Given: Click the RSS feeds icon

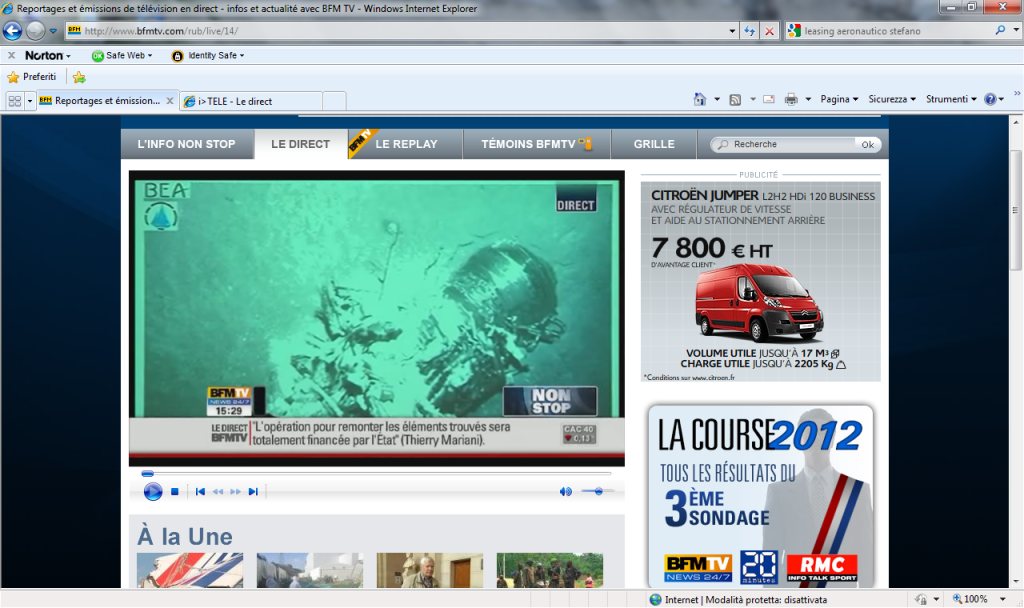Looking at the screenshot, I should 735,99.
